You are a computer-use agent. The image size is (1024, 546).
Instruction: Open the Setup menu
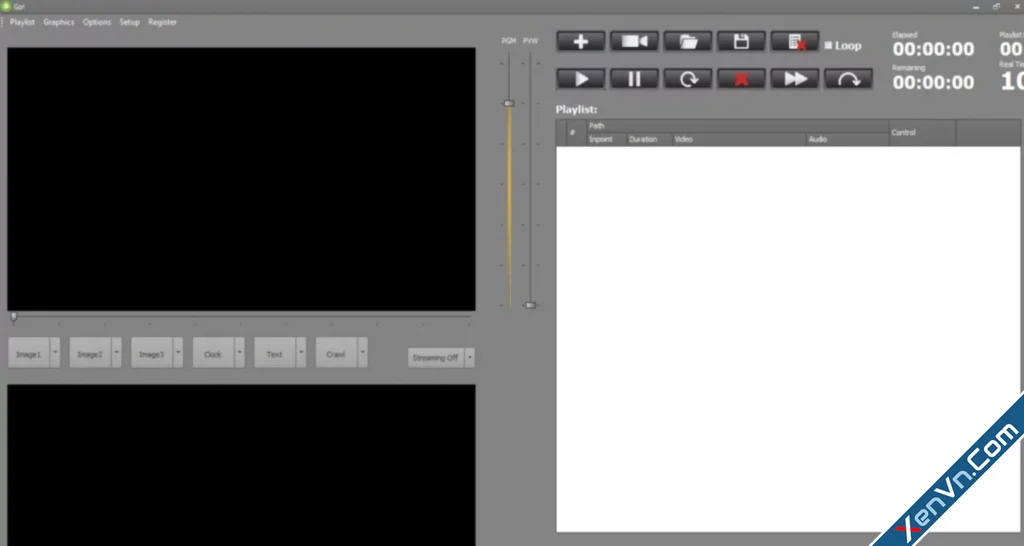tap(129, 22)
